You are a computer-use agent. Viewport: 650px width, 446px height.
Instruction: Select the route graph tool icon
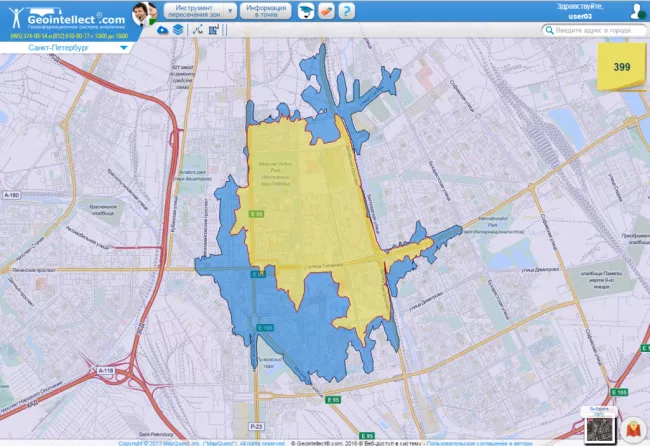(x=197, y=30)
